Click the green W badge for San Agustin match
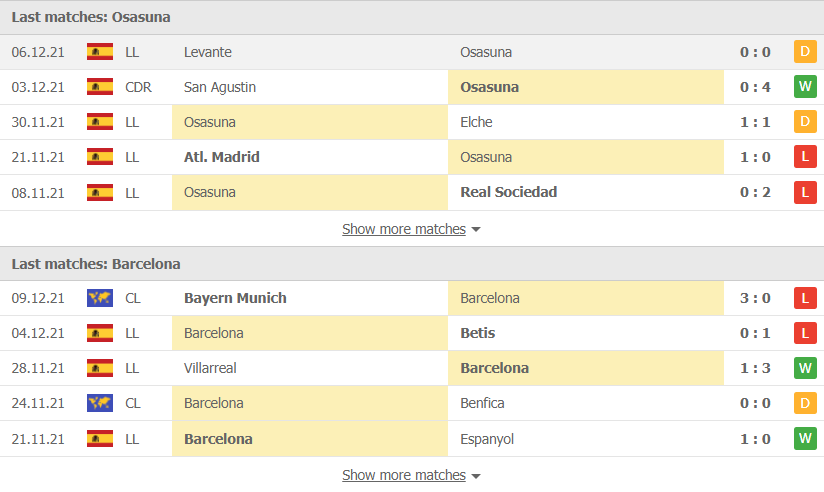824x492 pixels. coord(805,87)
